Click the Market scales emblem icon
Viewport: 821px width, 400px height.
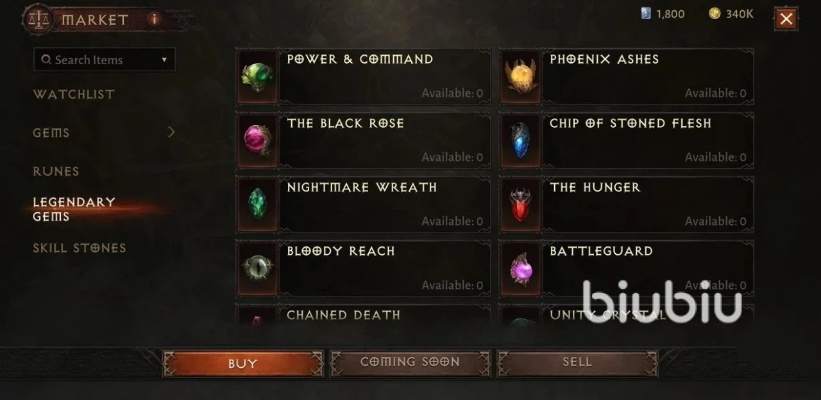[x=38, y=19]
